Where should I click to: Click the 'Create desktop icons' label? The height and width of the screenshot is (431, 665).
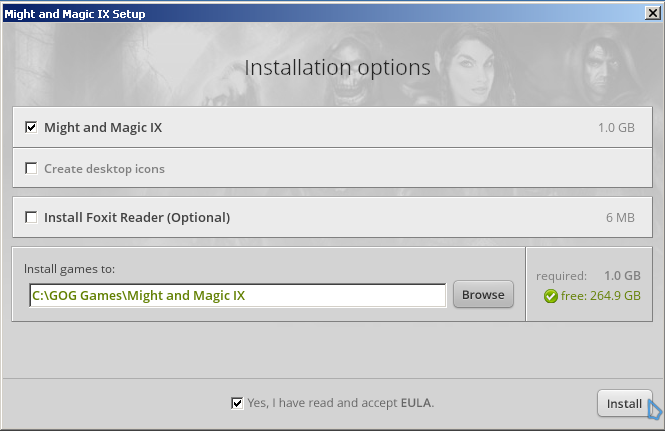click(104, 169)
